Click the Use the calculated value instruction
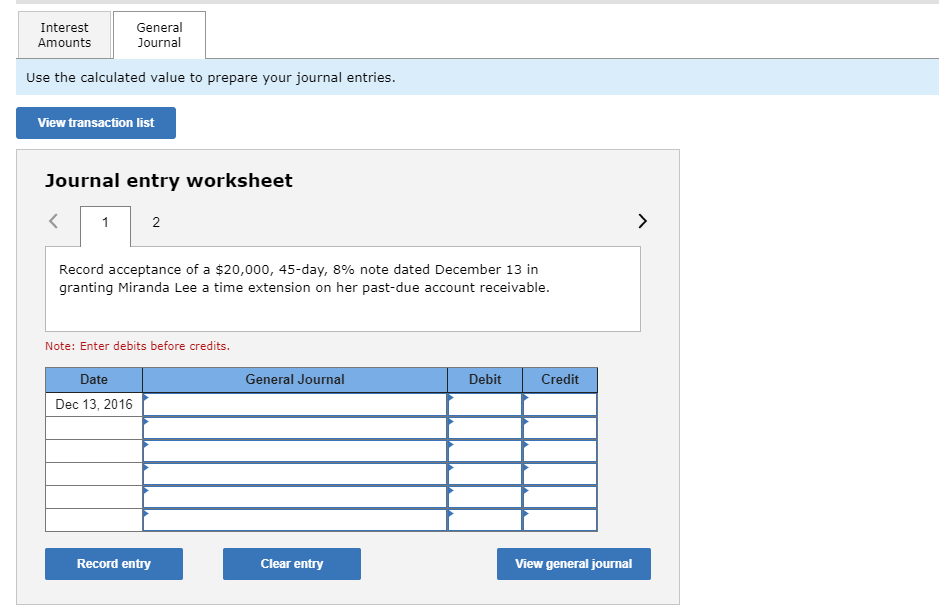This screenshot has width=951, height=615. [x=210, y=78]
